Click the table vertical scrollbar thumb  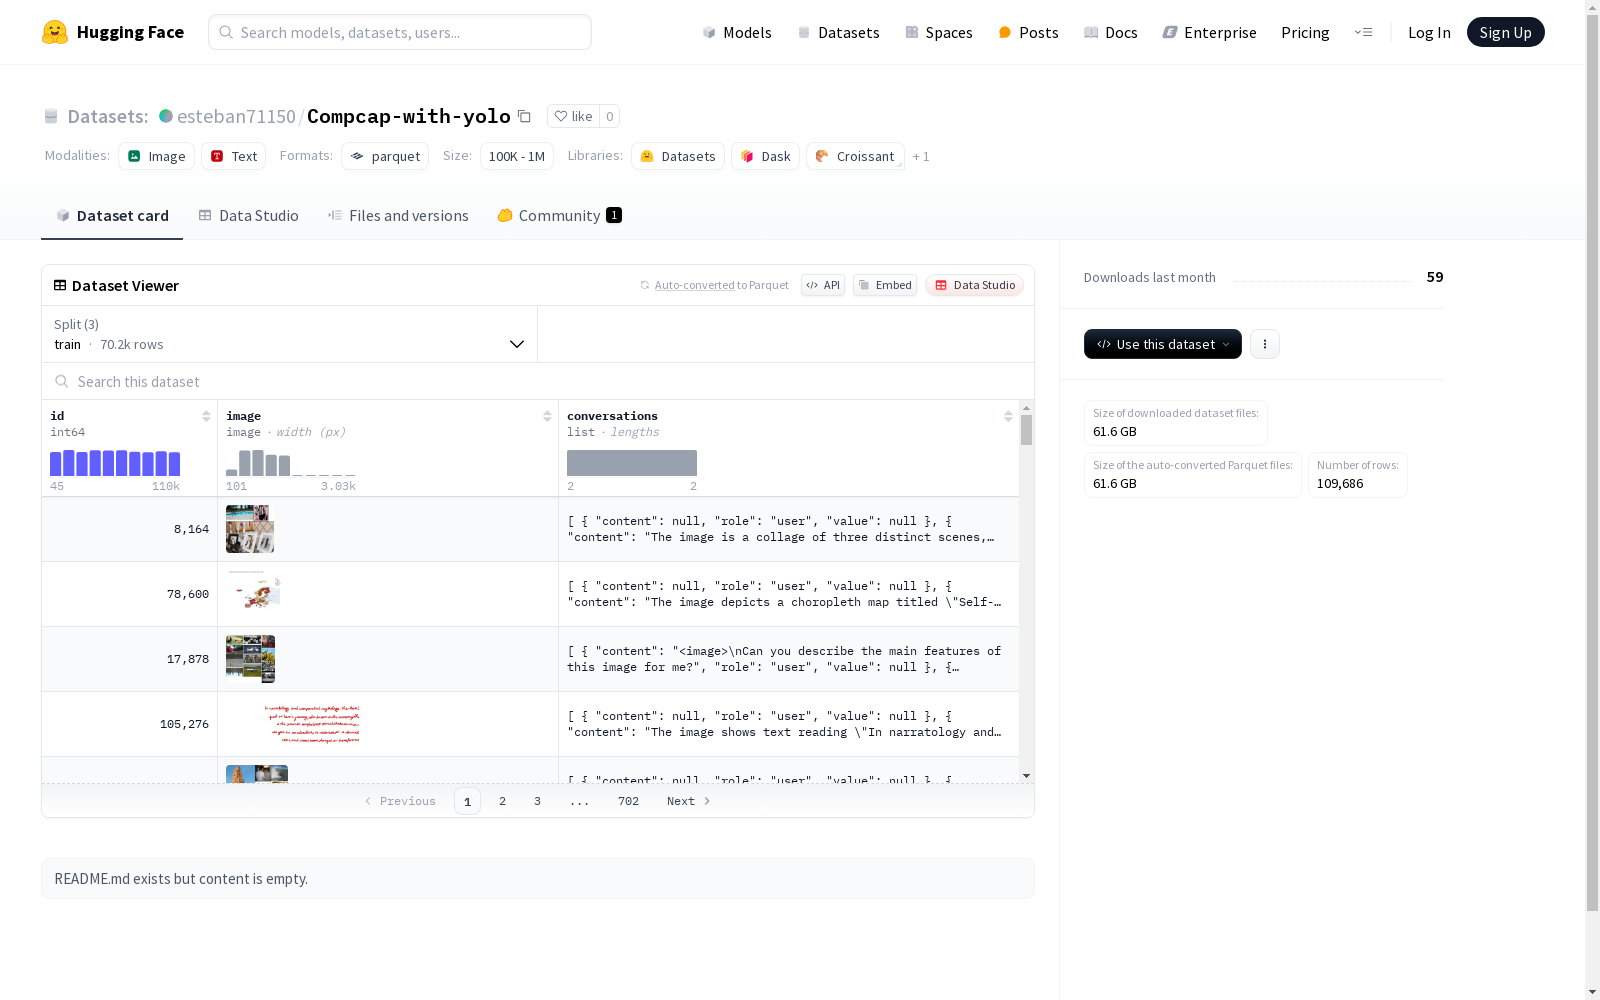pos(1026,430)
